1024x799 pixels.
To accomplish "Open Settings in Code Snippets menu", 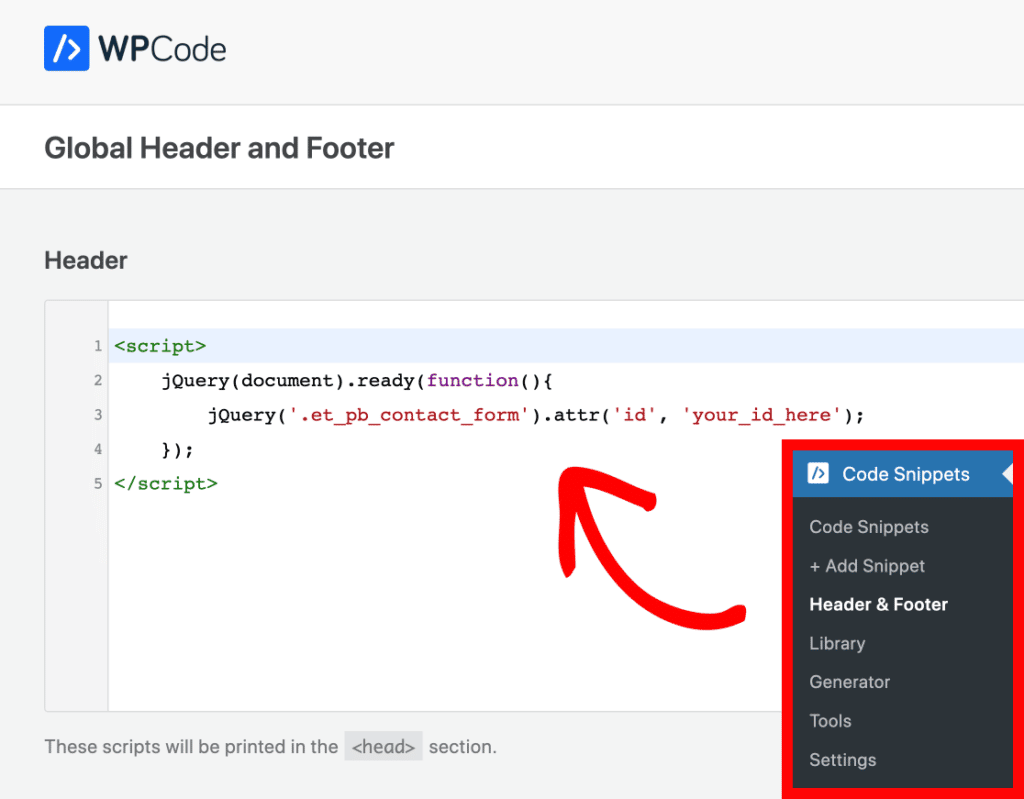I will click(x=842, y=760).
